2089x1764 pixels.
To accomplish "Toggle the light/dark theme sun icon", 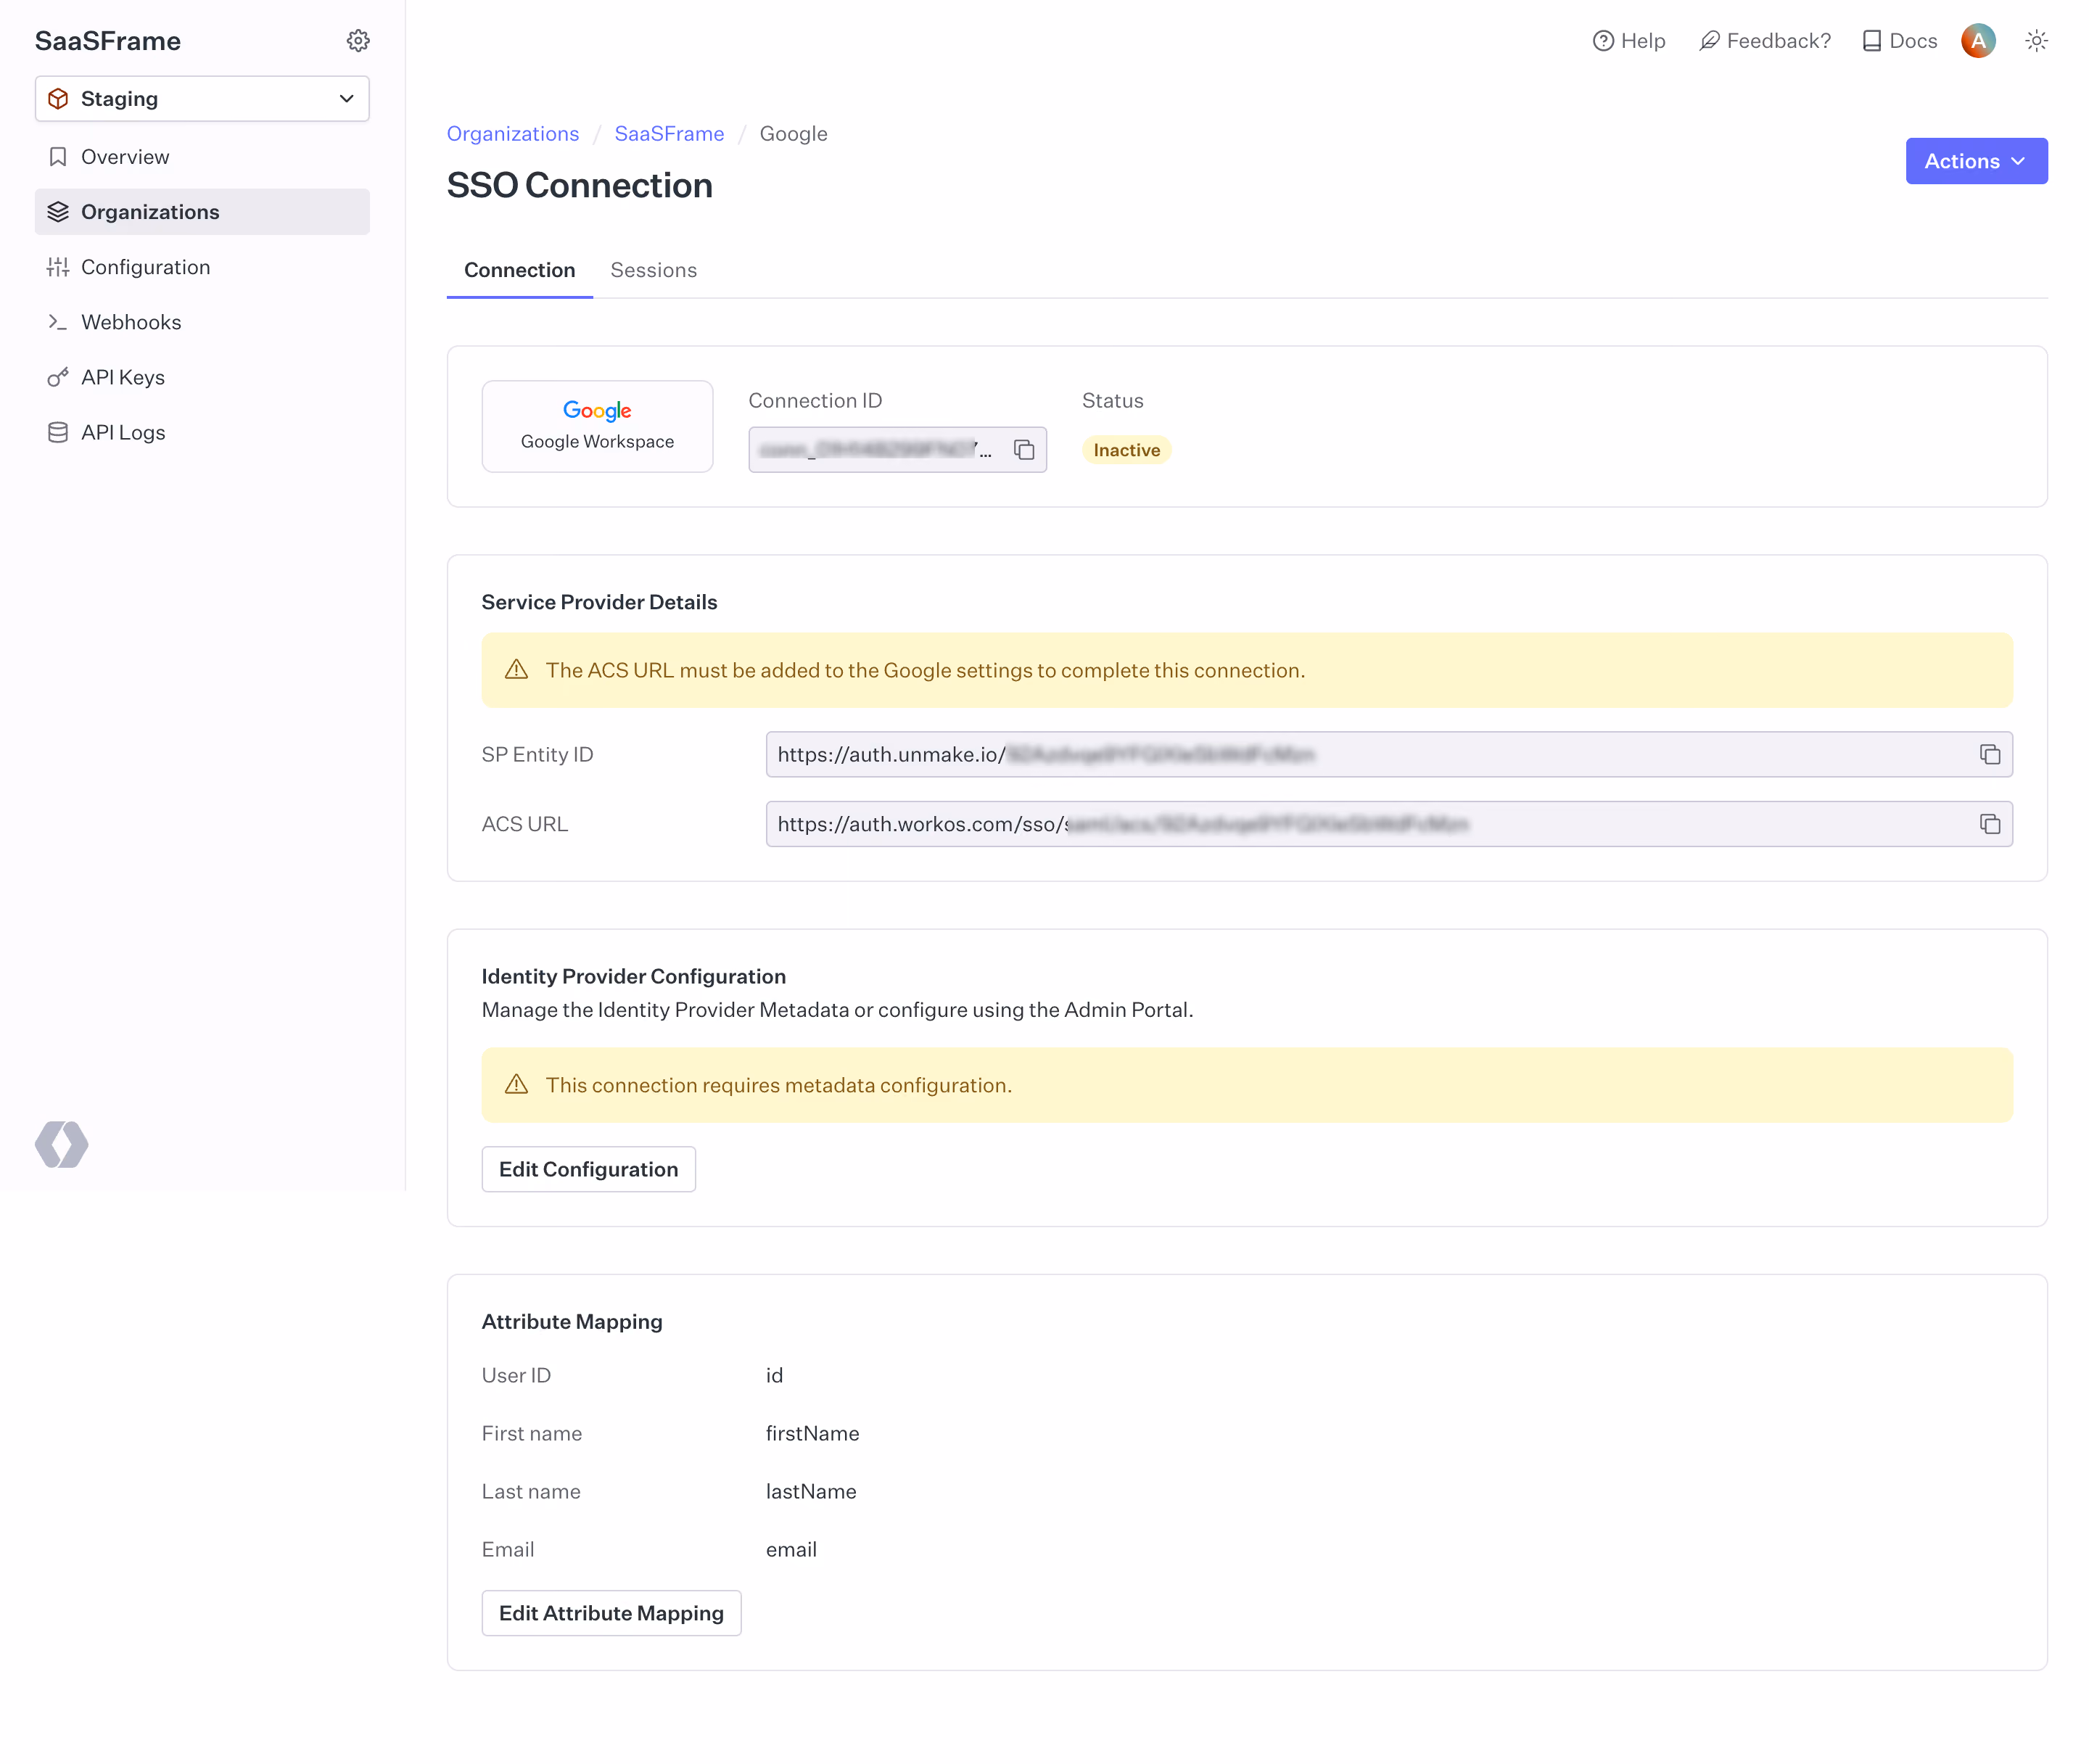I will tap(2036, 41).
